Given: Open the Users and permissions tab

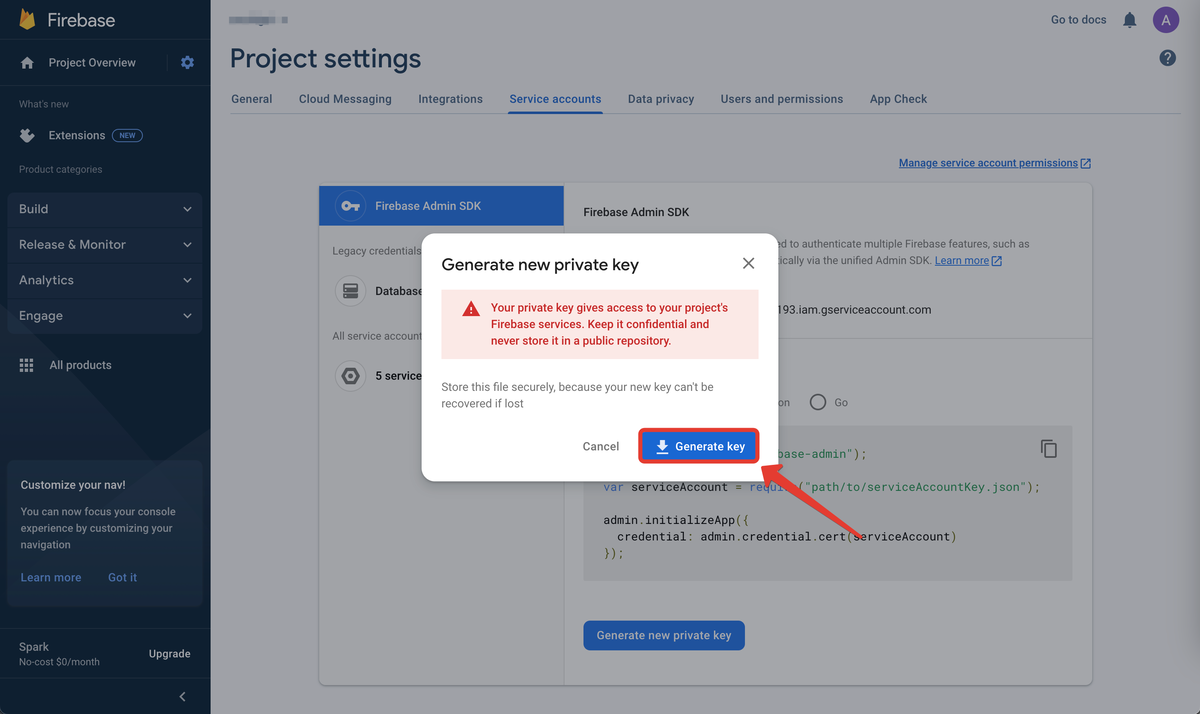Looking at the screenshot, I should click(782, 99).
